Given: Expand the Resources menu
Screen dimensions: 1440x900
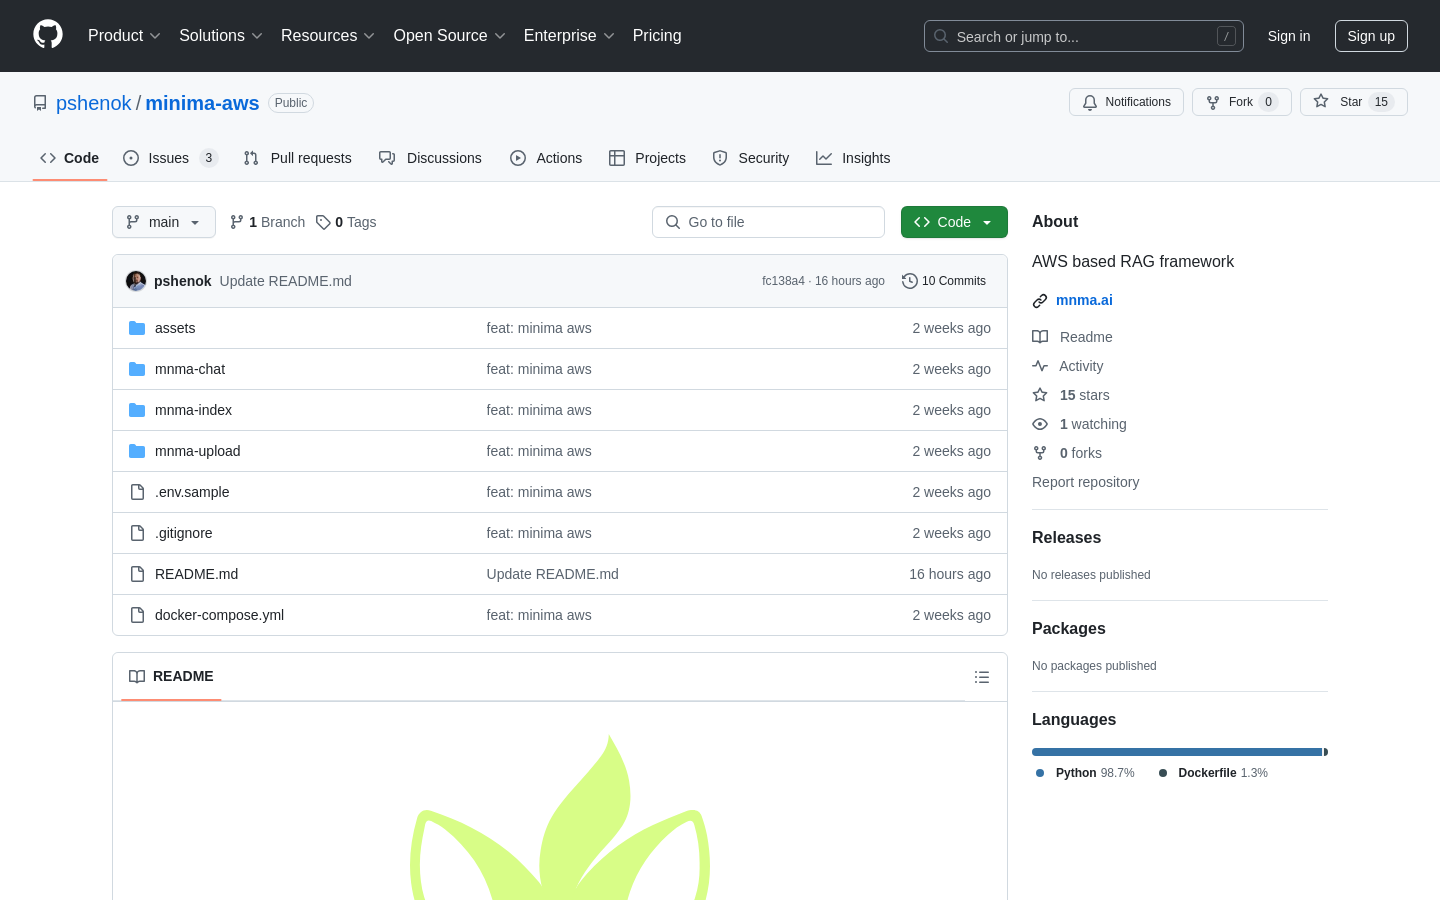Looking at the screenshot, I should click(328, 36).
